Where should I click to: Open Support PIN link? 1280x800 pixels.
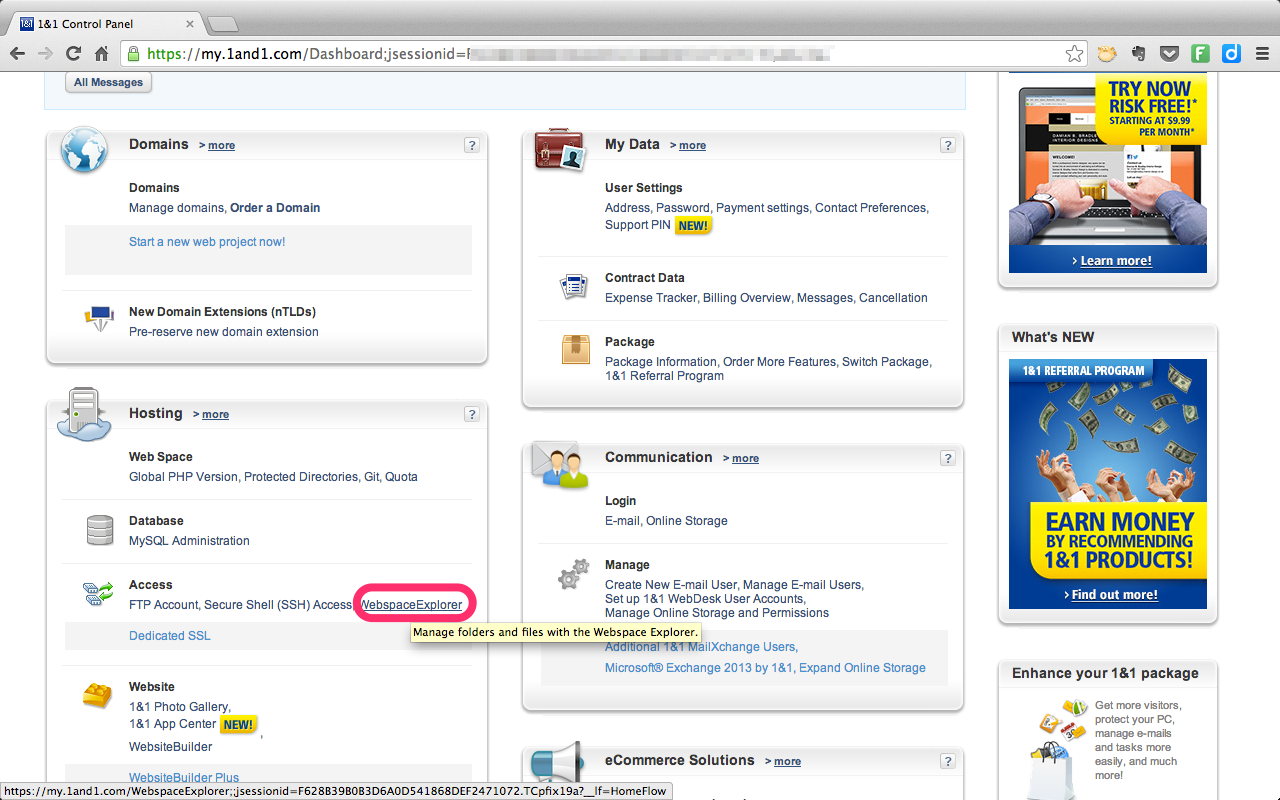(638, 225)
